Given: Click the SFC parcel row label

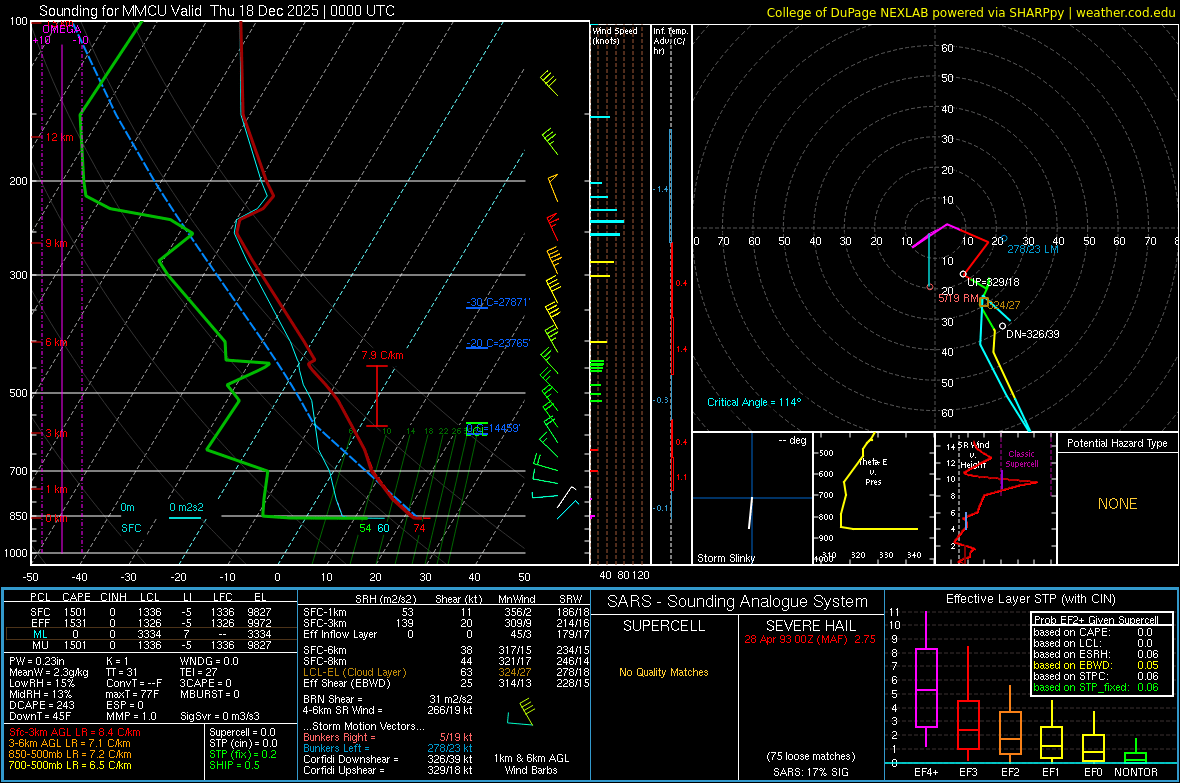Looking at the screenshot, I should coord(41,612).
